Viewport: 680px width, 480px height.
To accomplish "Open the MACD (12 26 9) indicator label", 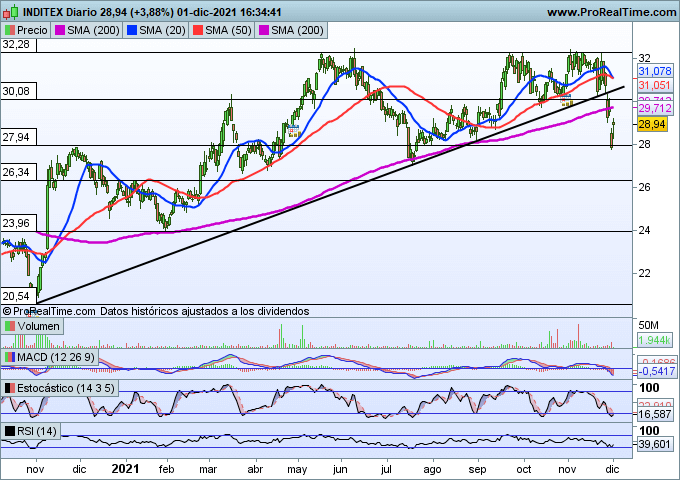I will click(x=56, y=357).
